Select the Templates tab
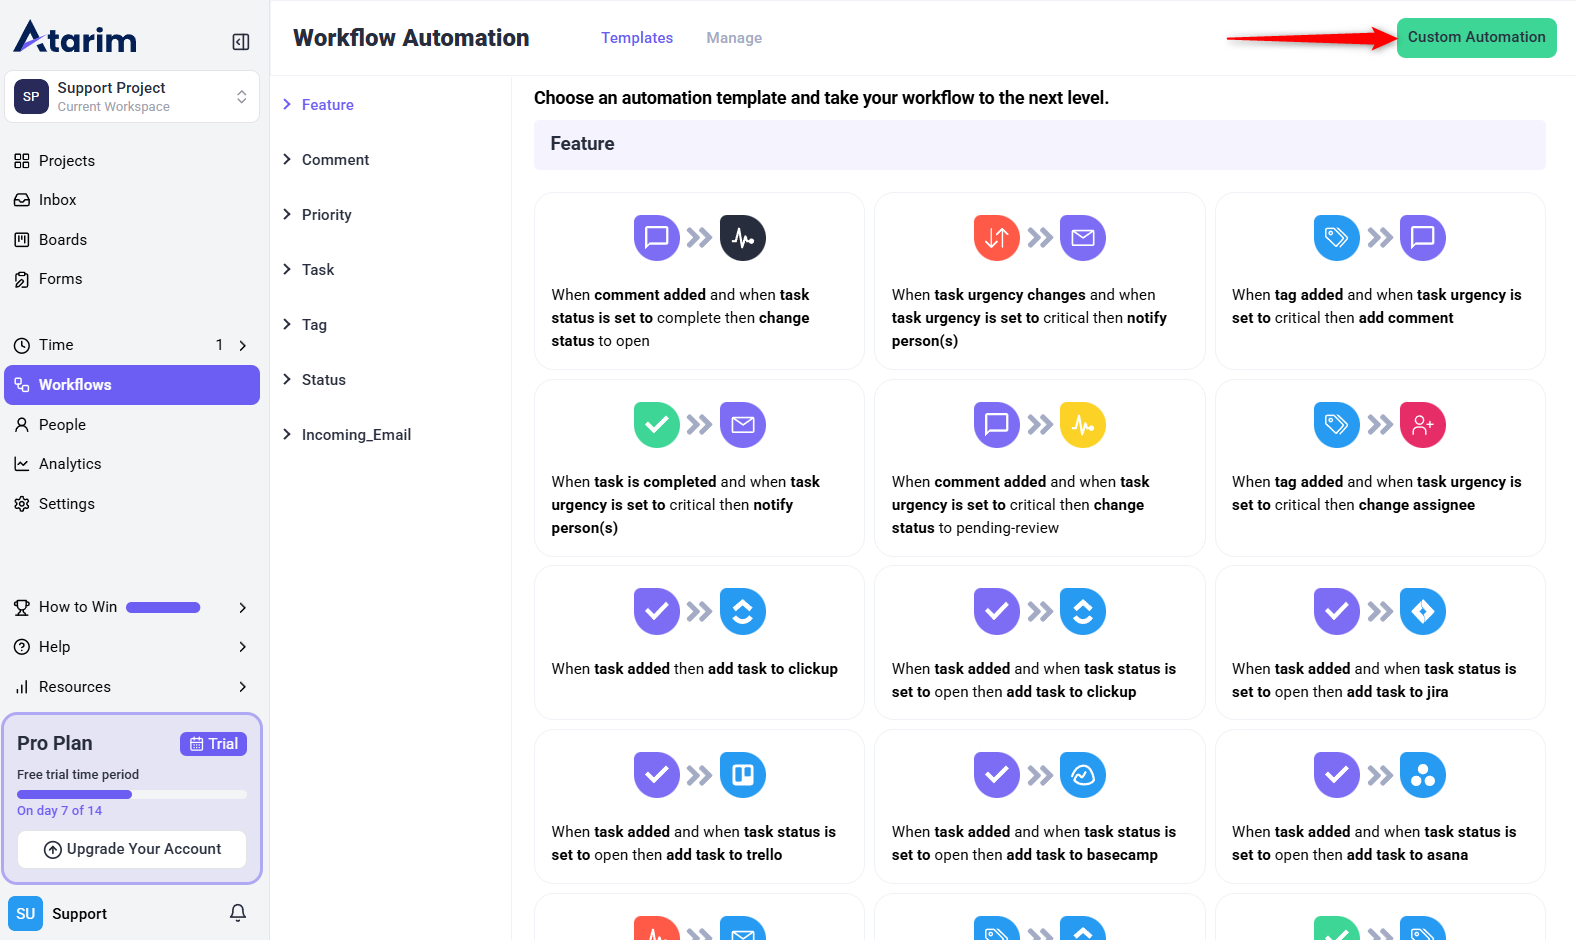The image size is (1576, 940). (636, 38)
